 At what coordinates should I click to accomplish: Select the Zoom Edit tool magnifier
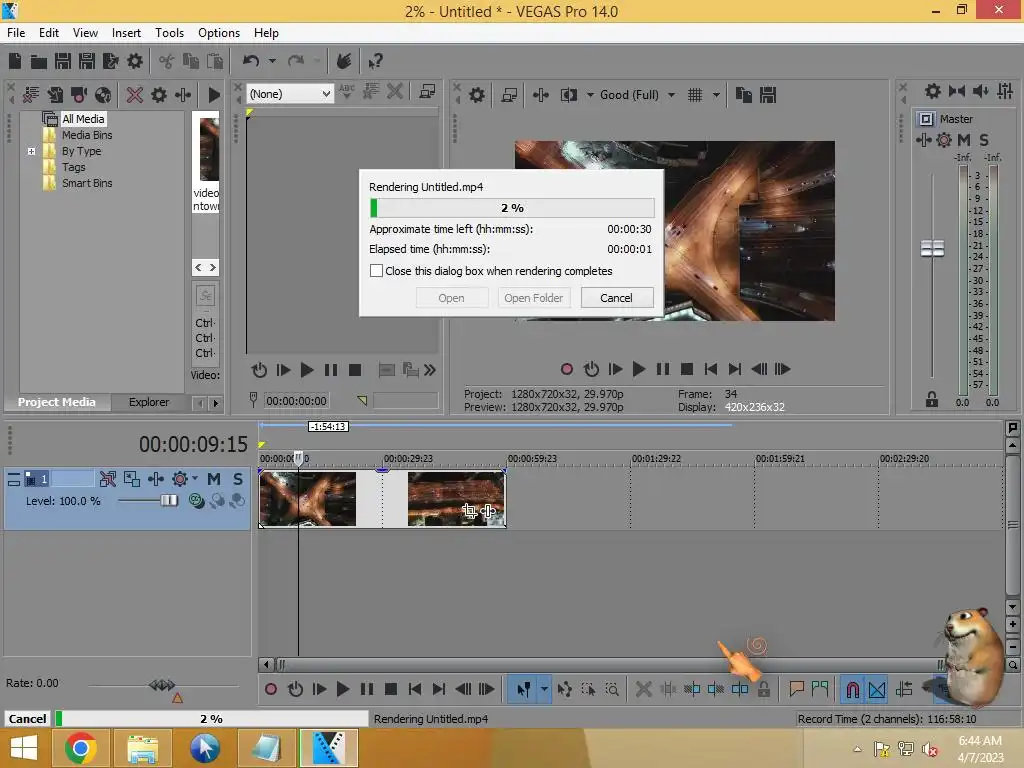click(612, 689)
